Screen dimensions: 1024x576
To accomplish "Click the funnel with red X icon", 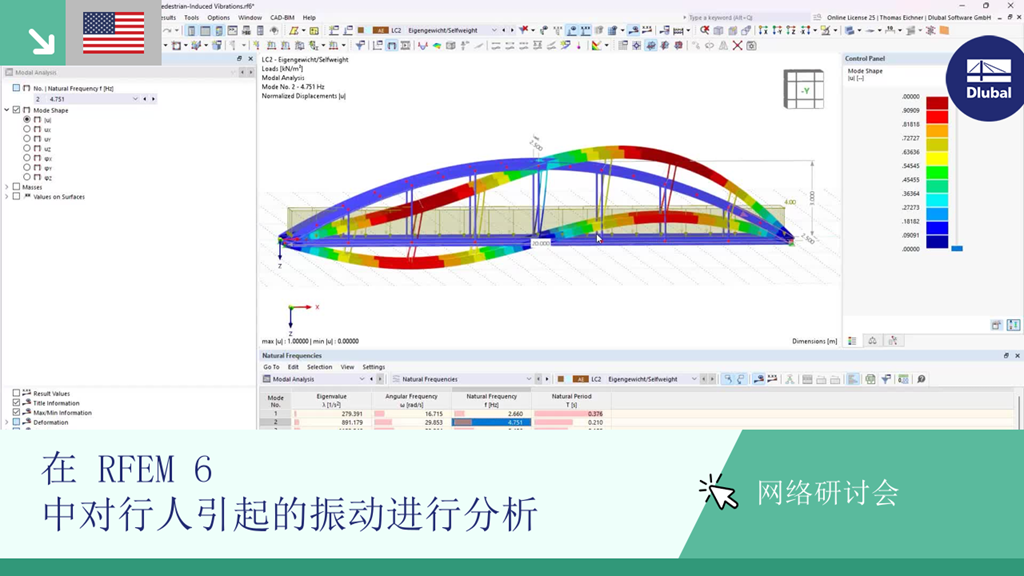I will pos(524,30).
